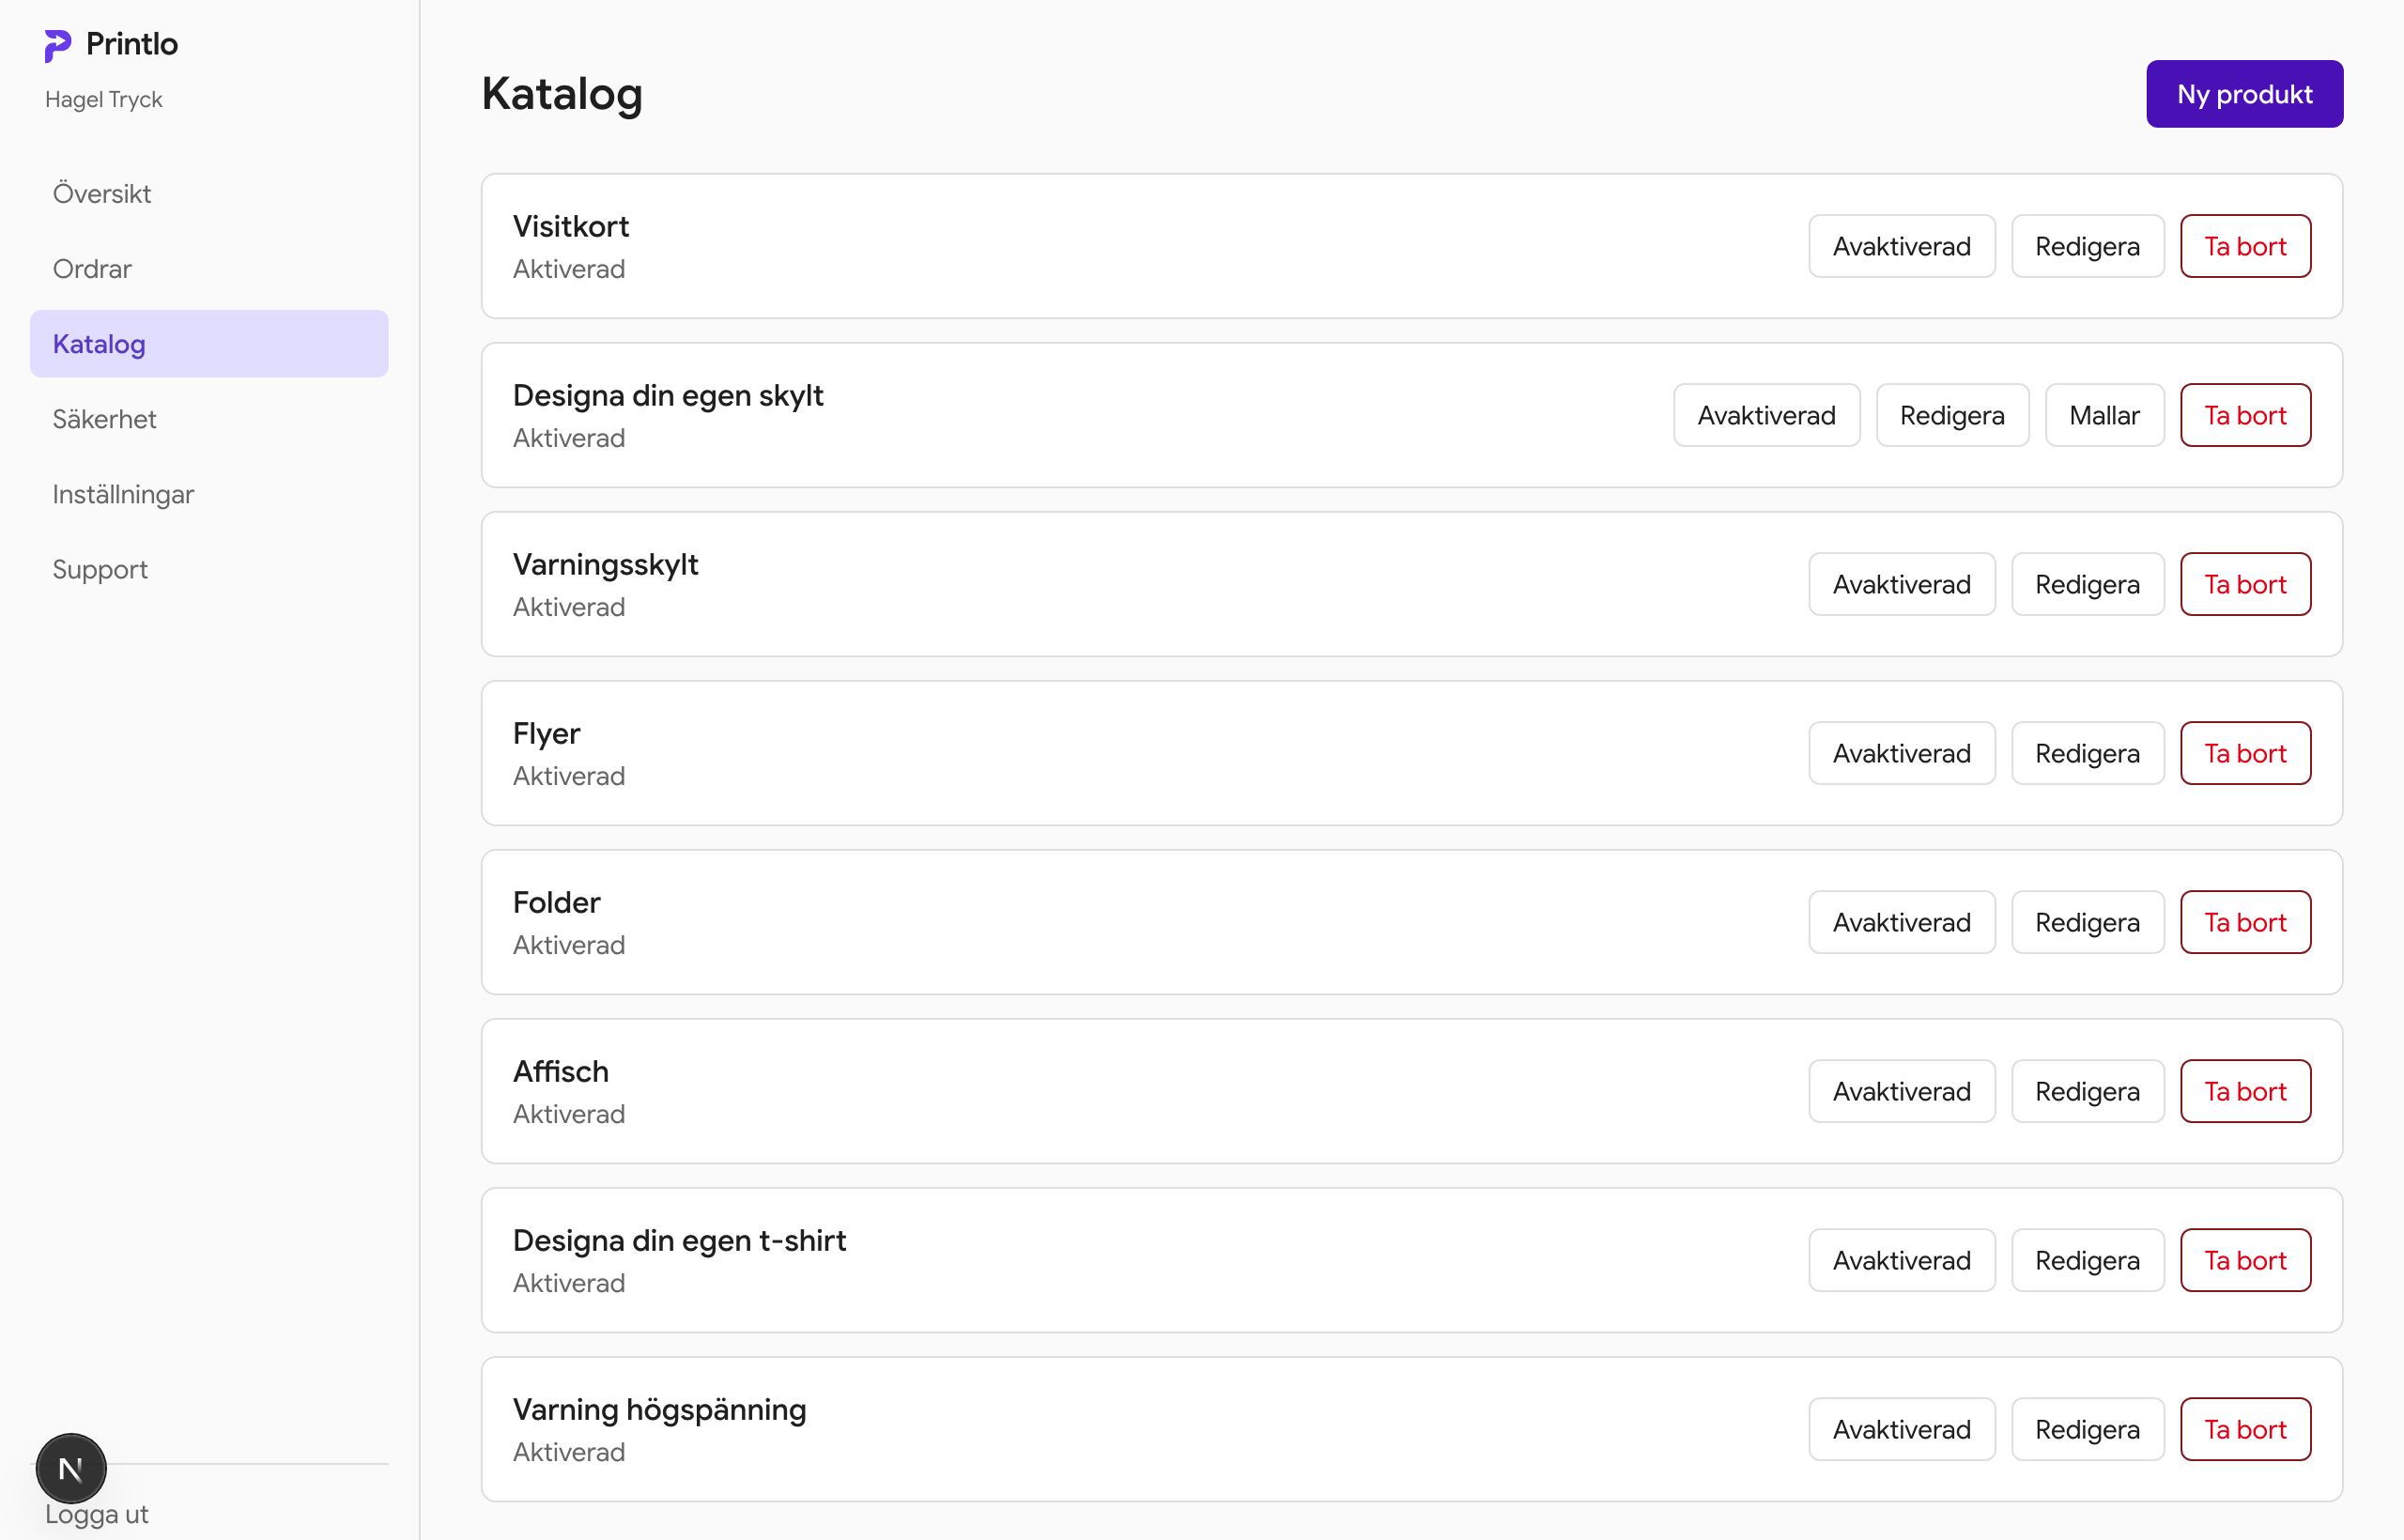Open the Next.js dev tools badge
2404x1540 pixels.
[x=71, y=1468]
